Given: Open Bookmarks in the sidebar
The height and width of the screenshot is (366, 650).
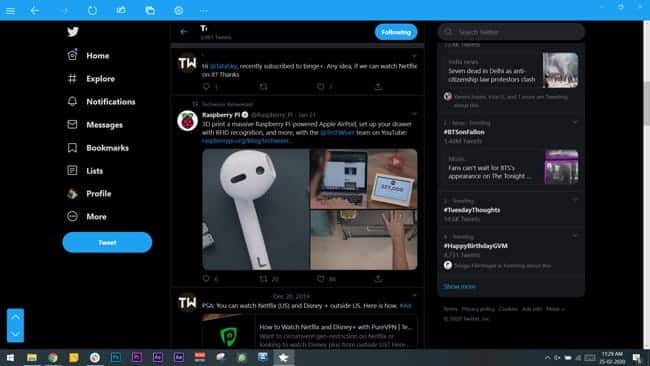Looking at the screenshot, I should [107, 148].
